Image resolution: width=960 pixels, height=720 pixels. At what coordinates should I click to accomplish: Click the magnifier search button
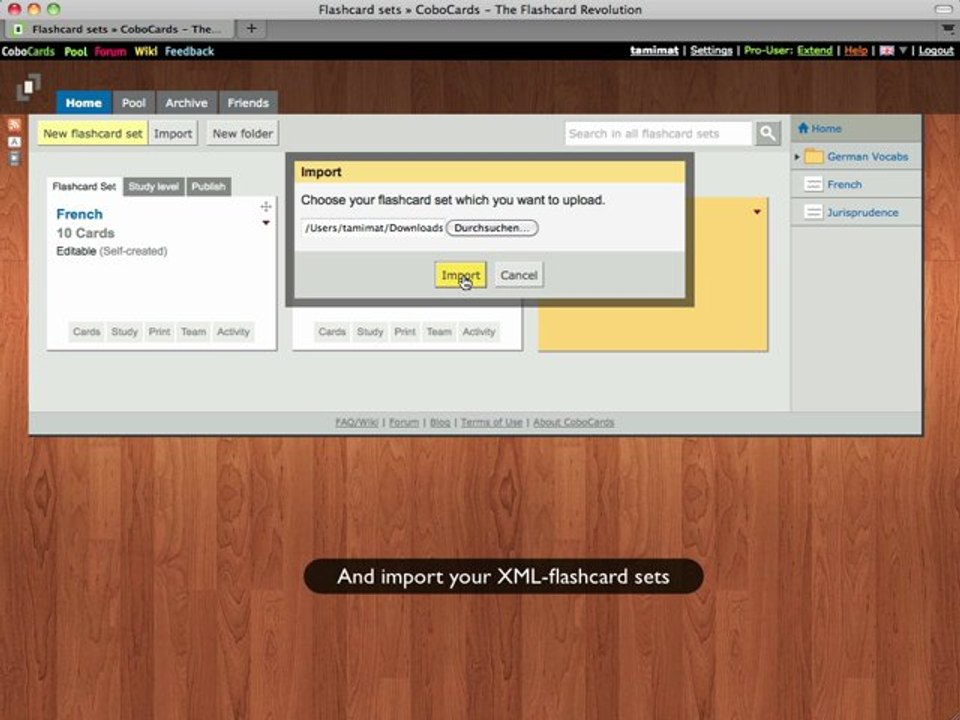[x=768, y=133]
